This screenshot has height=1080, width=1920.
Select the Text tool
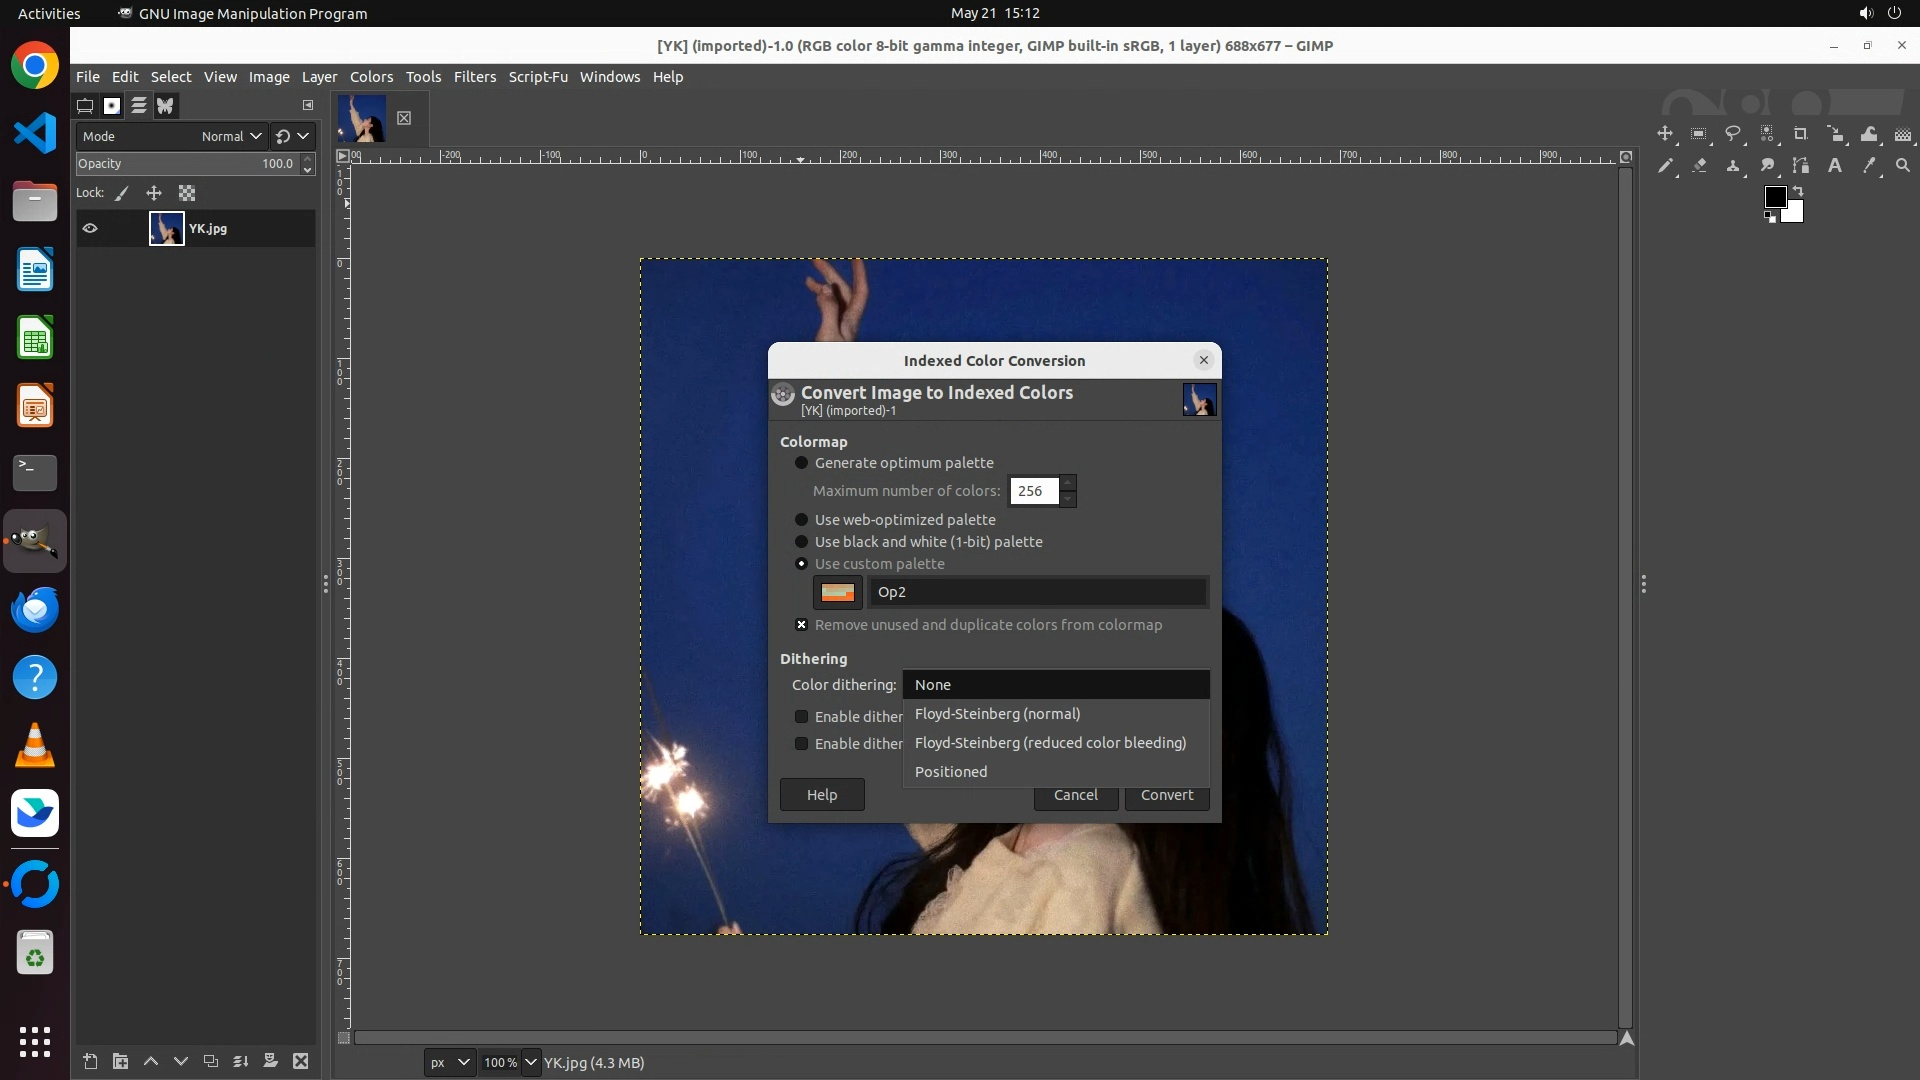1835,166
